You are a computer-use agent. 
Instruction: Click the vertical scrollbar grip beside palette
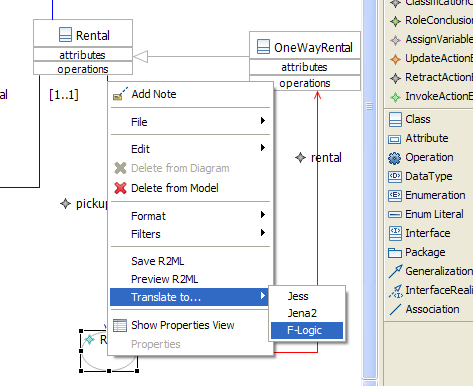pyautogui.click(x=369, y=106)
